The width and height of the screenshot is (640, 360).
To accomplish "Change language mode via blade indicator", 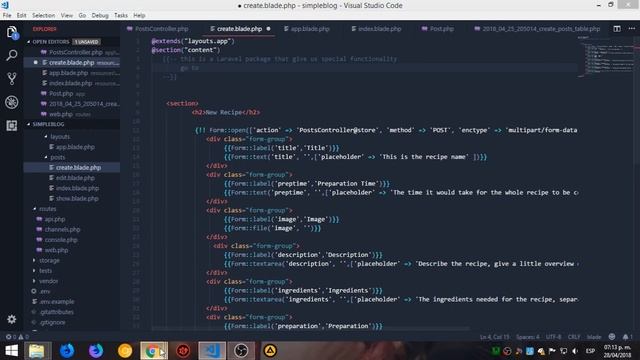I will pyautogui.click(x=594, y=337).
